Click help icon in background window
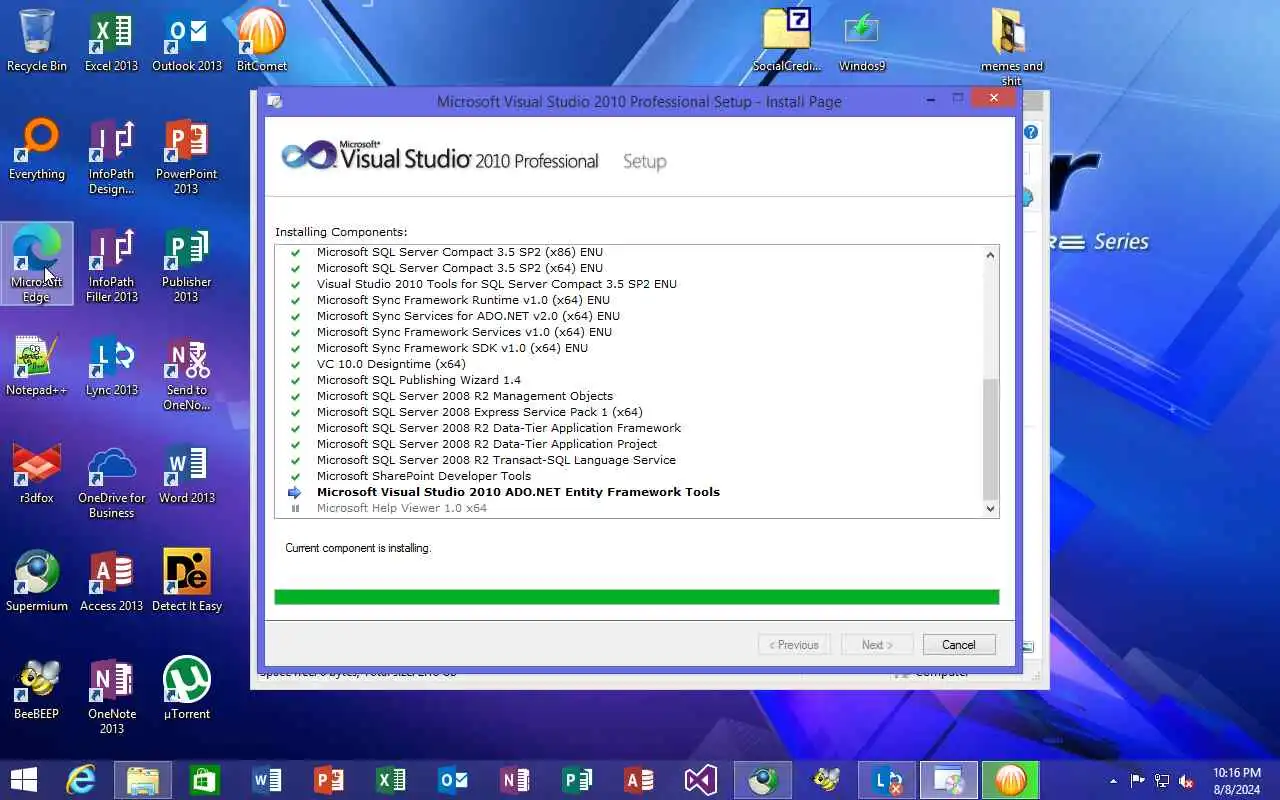This screenshot has height=800, width=1280. tap(1031, 132)
